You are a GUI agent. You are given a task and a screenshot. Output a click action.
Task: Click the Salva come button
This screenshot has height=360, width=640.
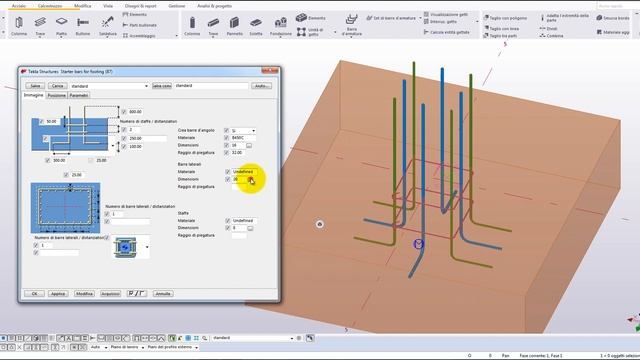coord(162,86)
